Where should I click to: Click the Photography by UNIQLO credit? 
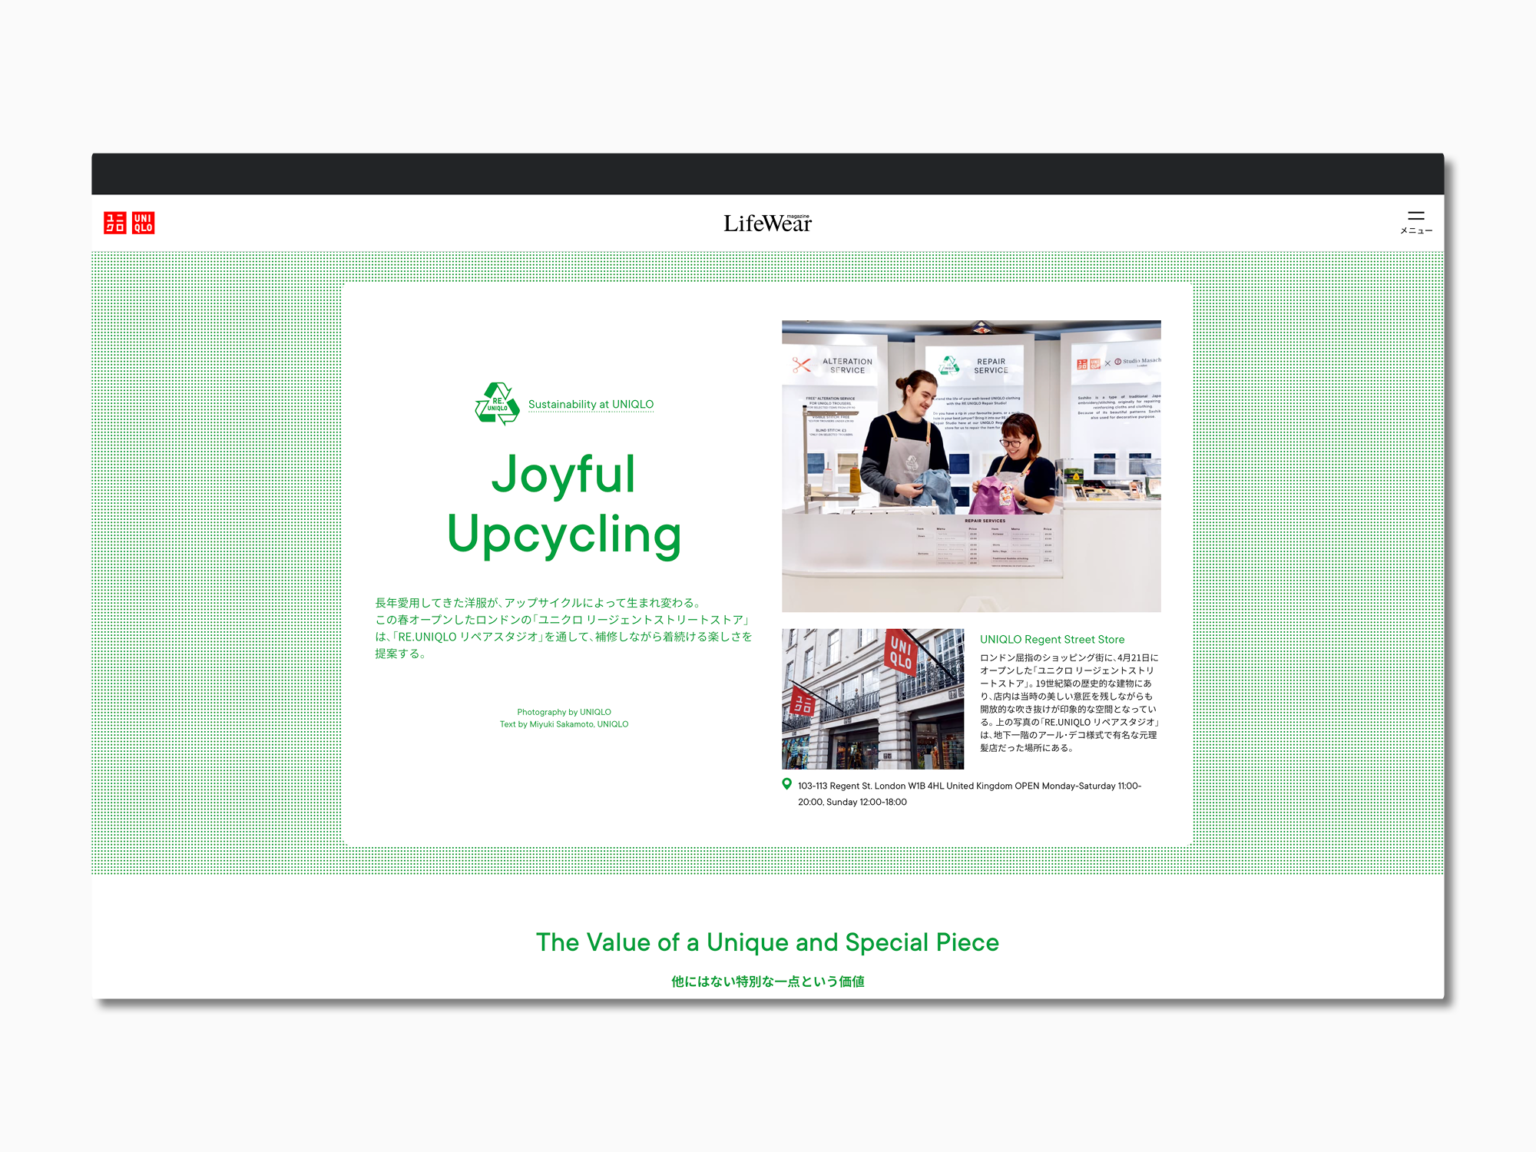coord(564,712)
